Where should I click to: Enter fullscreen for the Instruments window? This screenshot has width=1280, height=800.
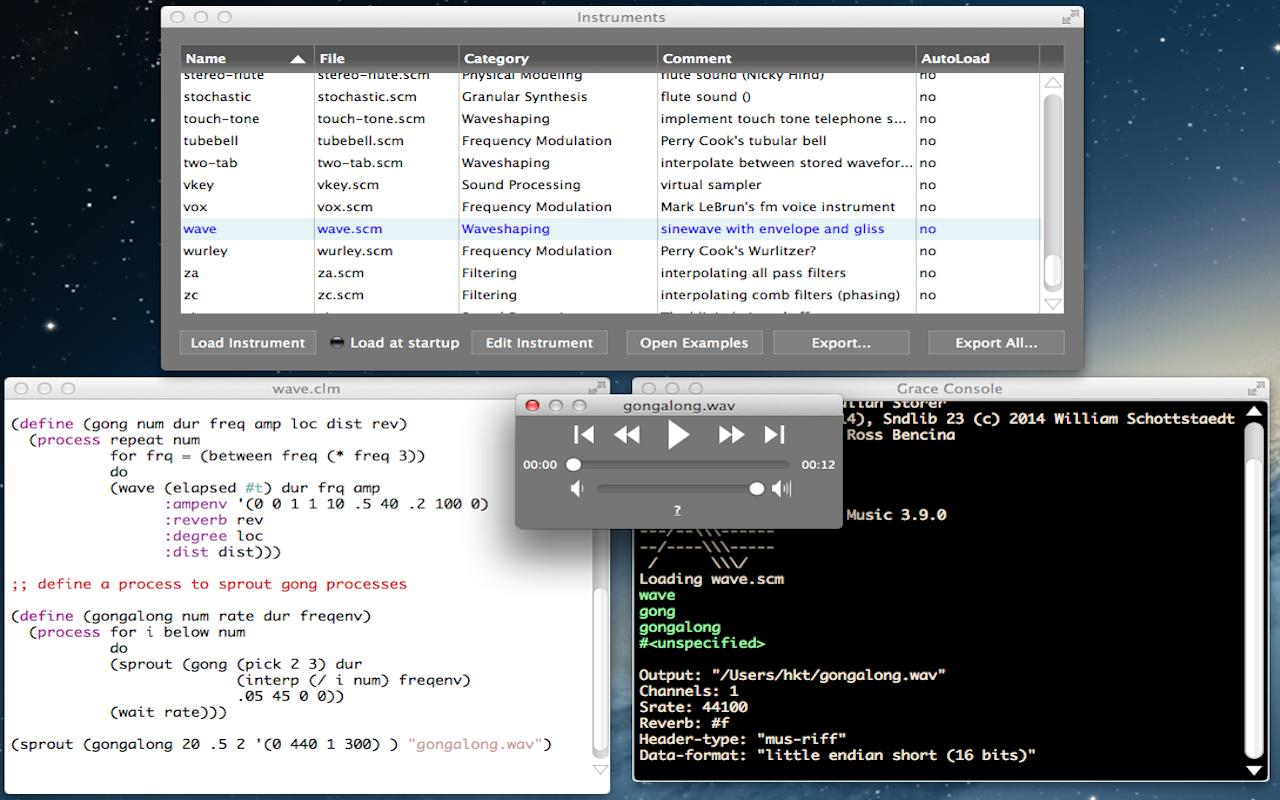tap(1070, 17)
